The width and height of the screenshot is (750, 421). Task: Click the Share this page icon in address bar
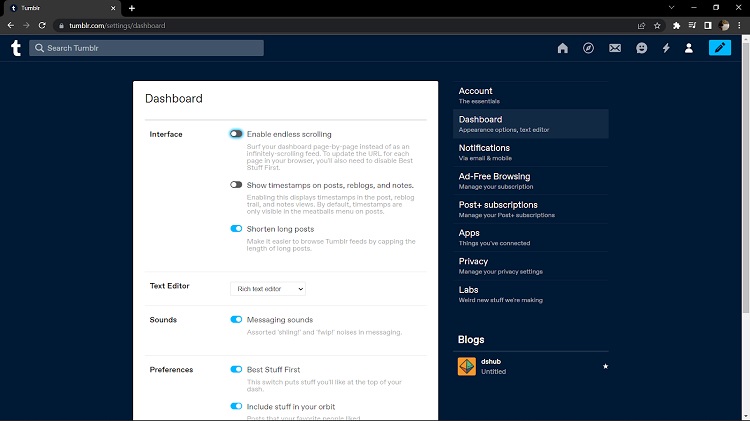641,25
